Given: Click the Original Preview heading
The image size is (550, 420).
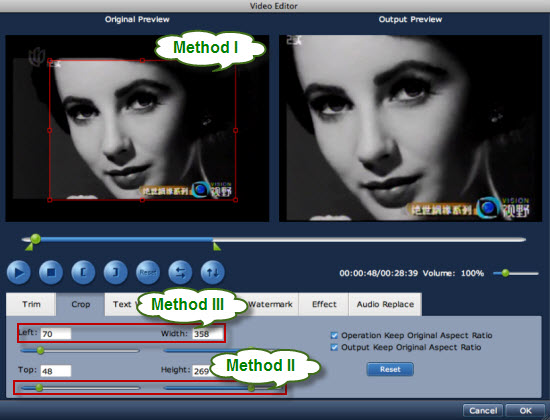Looking at the screenshot, I should (137, 19).
